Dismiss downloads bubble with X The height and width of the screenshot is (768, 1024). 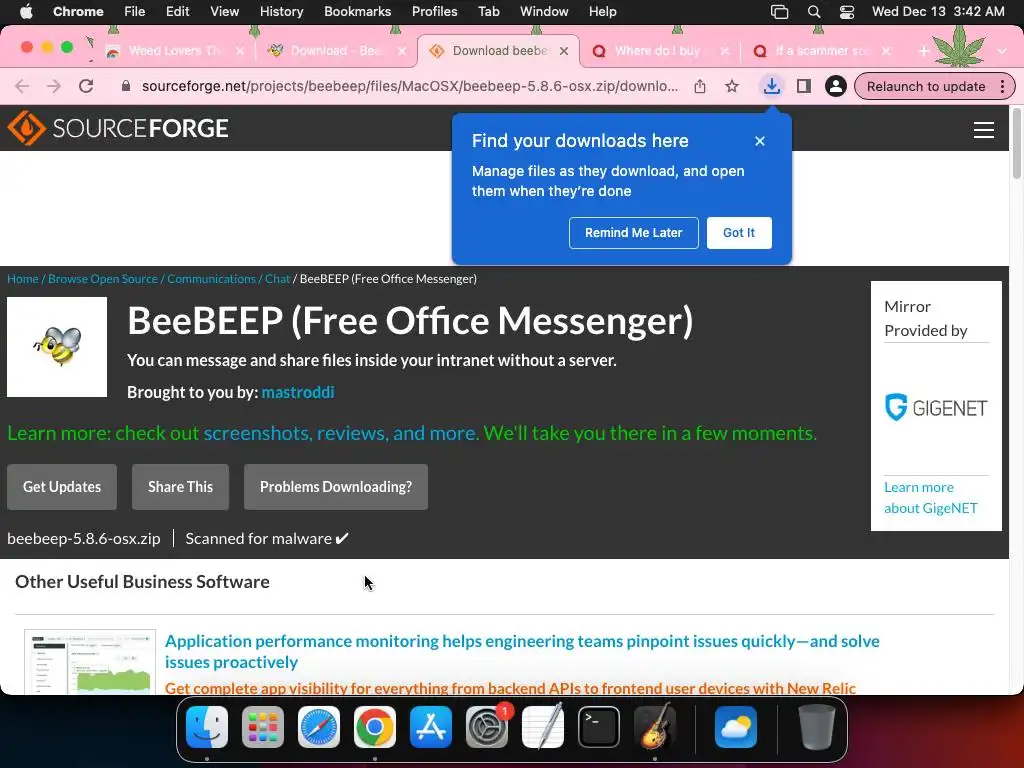(x=760, y=141)
